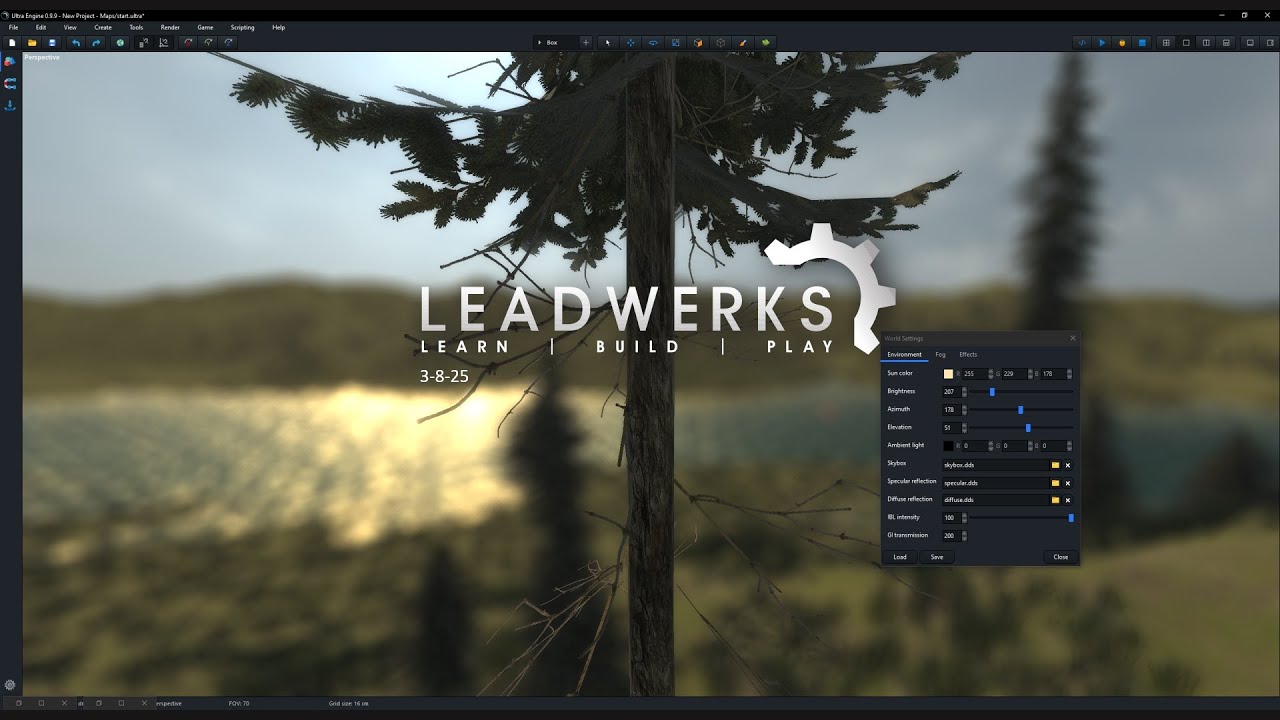Switch to the Effects tab

coord(968,354)
